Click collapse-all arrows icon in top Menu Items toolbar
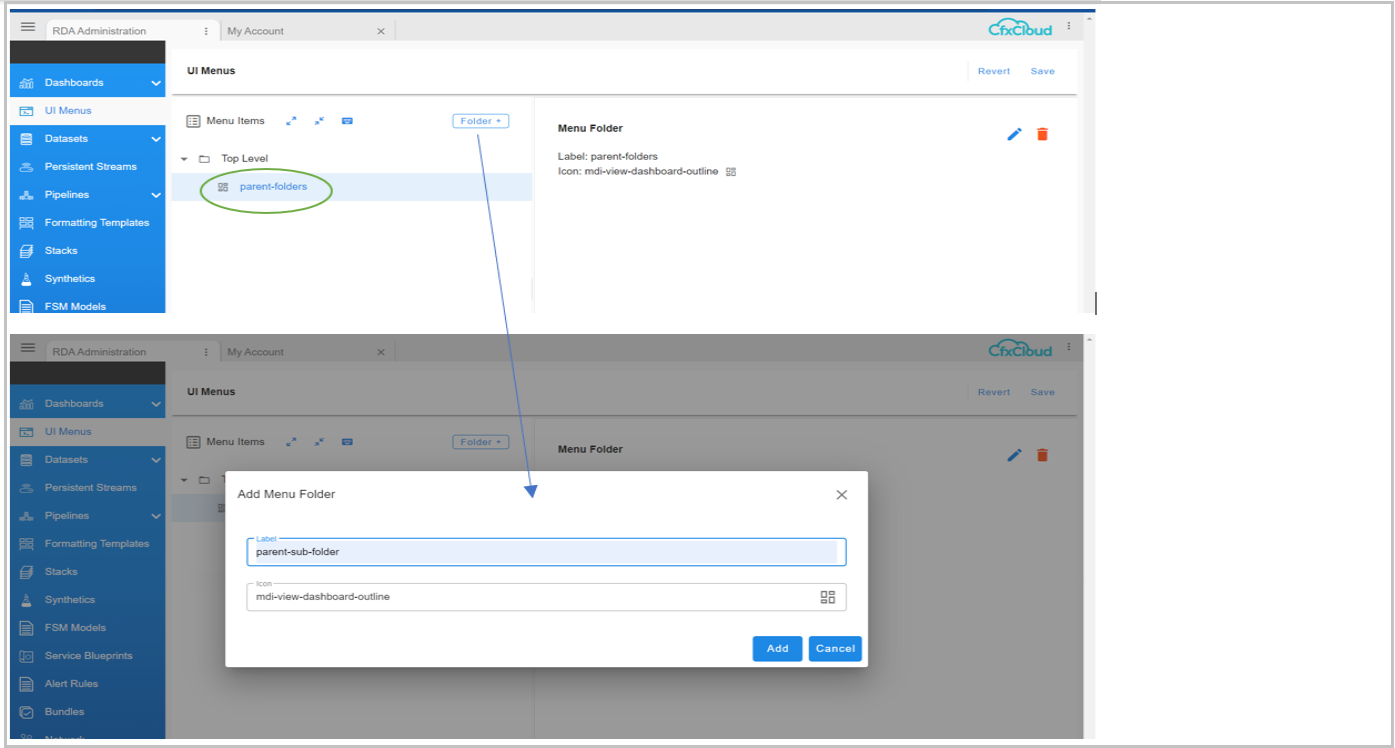Viewport: 1395px width, 748px height. click(x=319, y=121)
